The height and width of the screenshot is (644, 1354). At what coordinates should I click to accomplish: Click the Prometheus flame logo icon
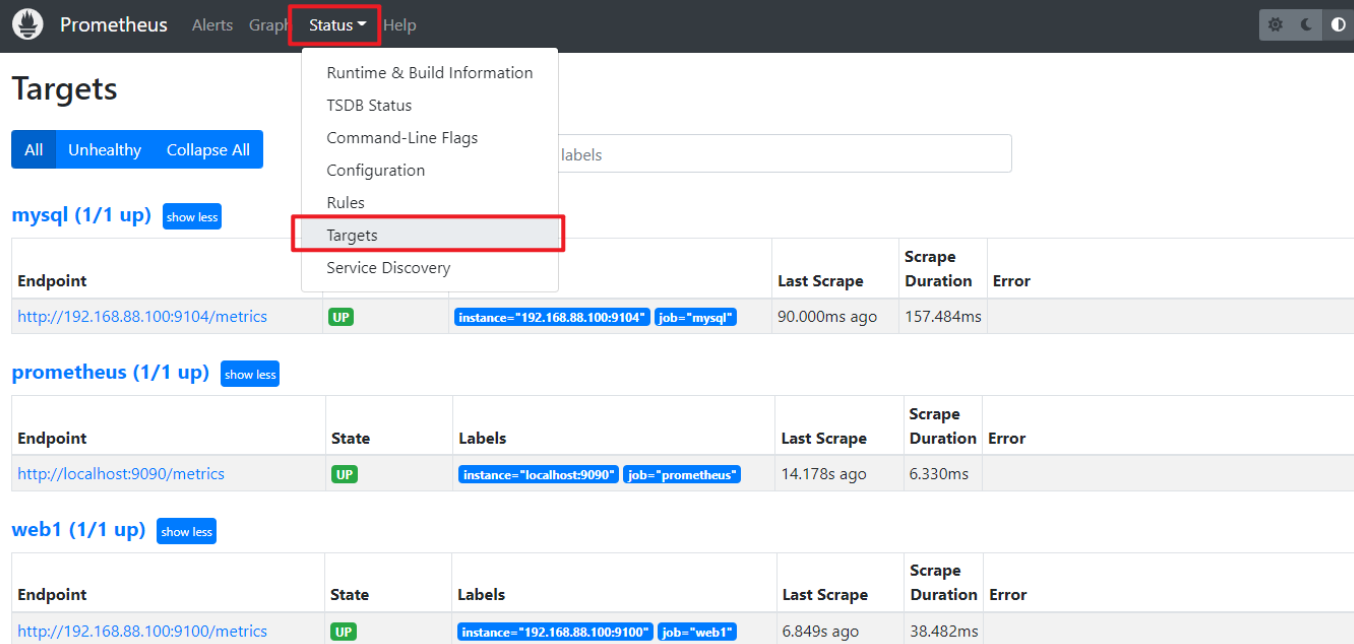pos(28,24)
